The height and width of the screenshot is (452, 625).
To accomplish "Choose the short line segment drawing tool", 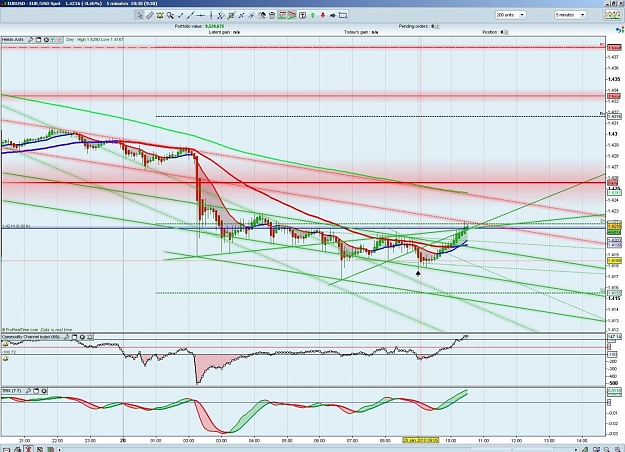I will 181,16.
